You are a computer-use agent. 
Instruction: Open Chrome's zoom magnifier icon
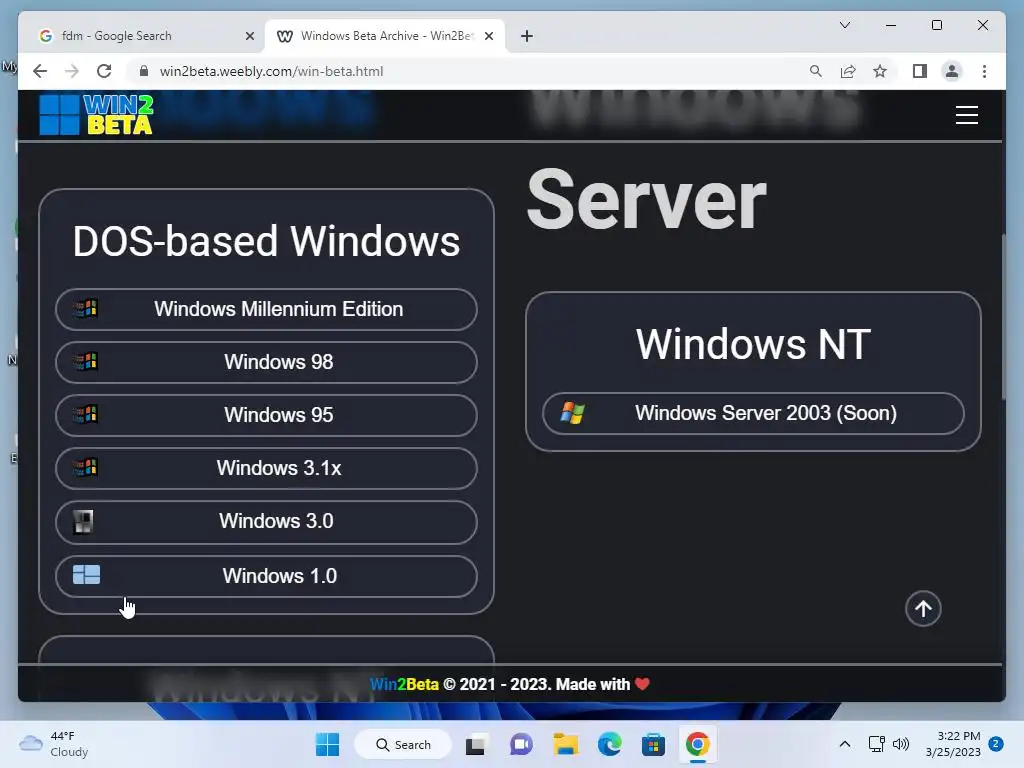[x=816, y=71]
